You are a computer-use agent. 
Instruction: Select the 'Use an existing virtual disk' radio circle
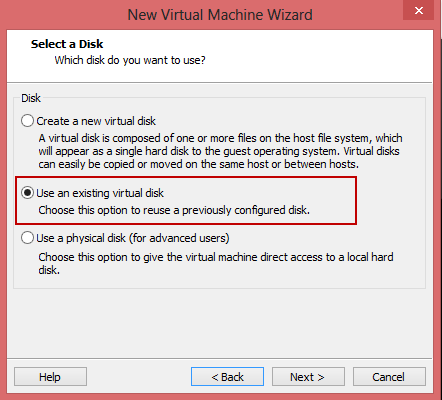[x=27, y=193]
